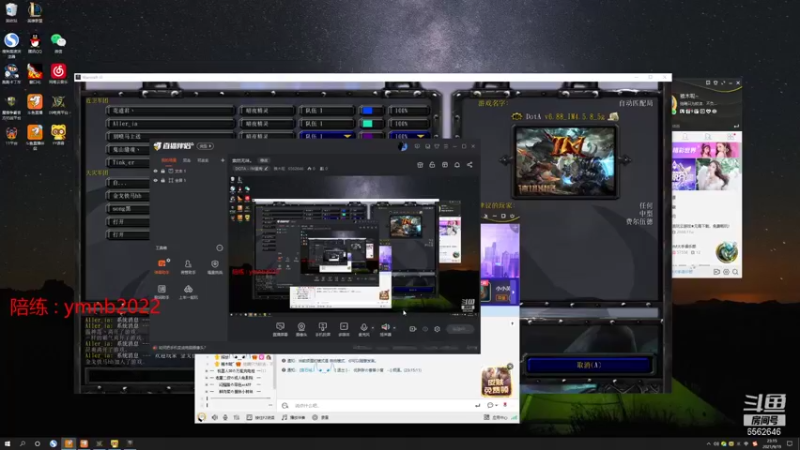The height and width of the screenshot is (450, 800).
Task: Open the person-shaped tool icon in toolbox
Action: [x=188, y=264]
